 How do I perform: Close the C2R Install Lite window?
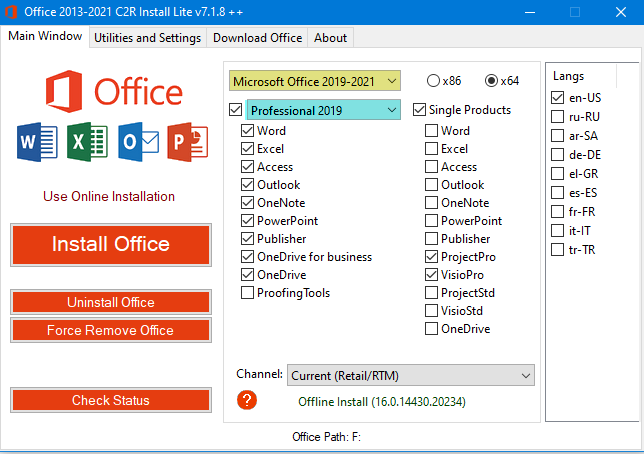621,12
